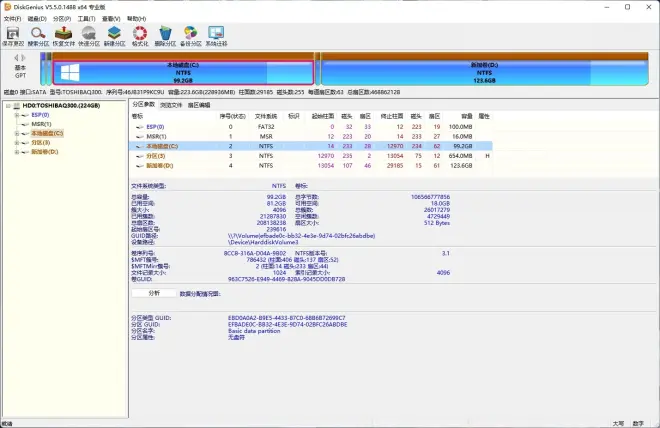Click drive icon of MSR(1) table row
660x428 pixels.
pyautogui.click(x=140, y=136)
